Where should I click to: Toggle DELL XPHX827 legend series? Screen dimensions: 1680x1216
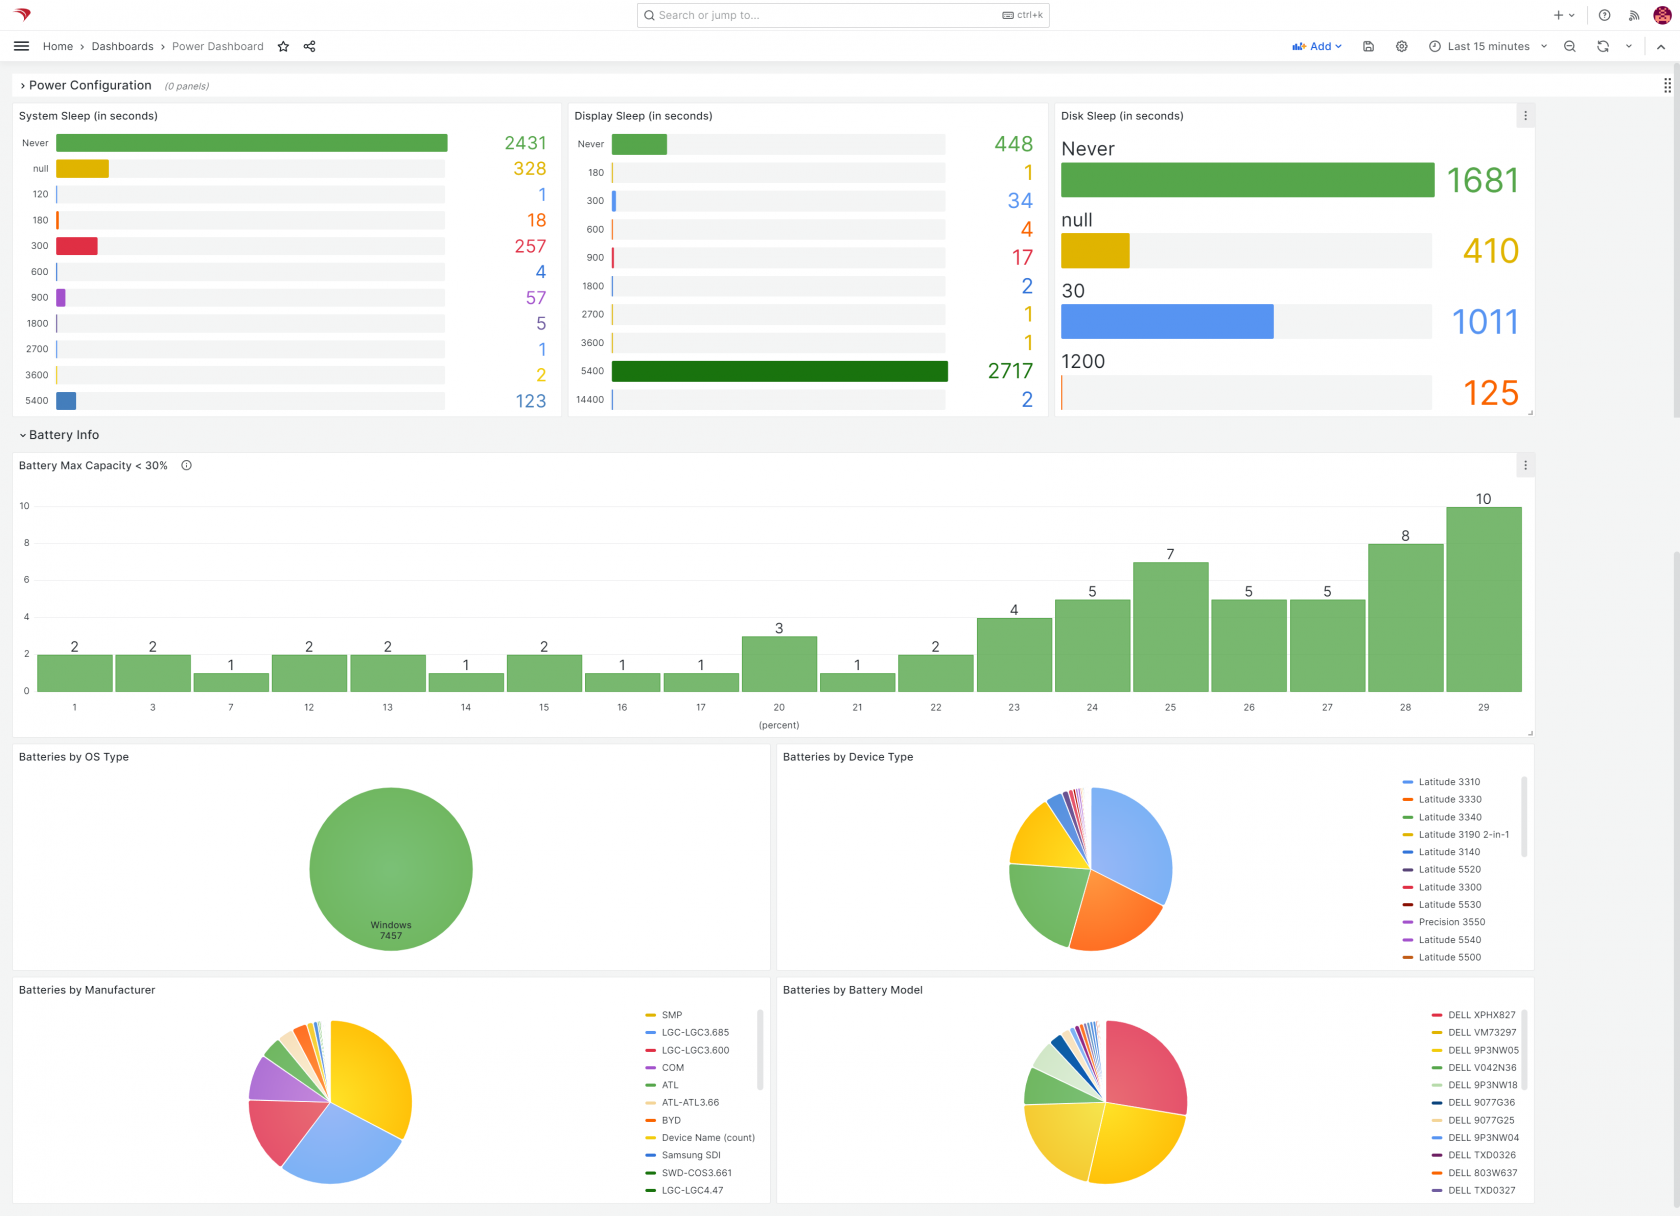(1481, 1015)
